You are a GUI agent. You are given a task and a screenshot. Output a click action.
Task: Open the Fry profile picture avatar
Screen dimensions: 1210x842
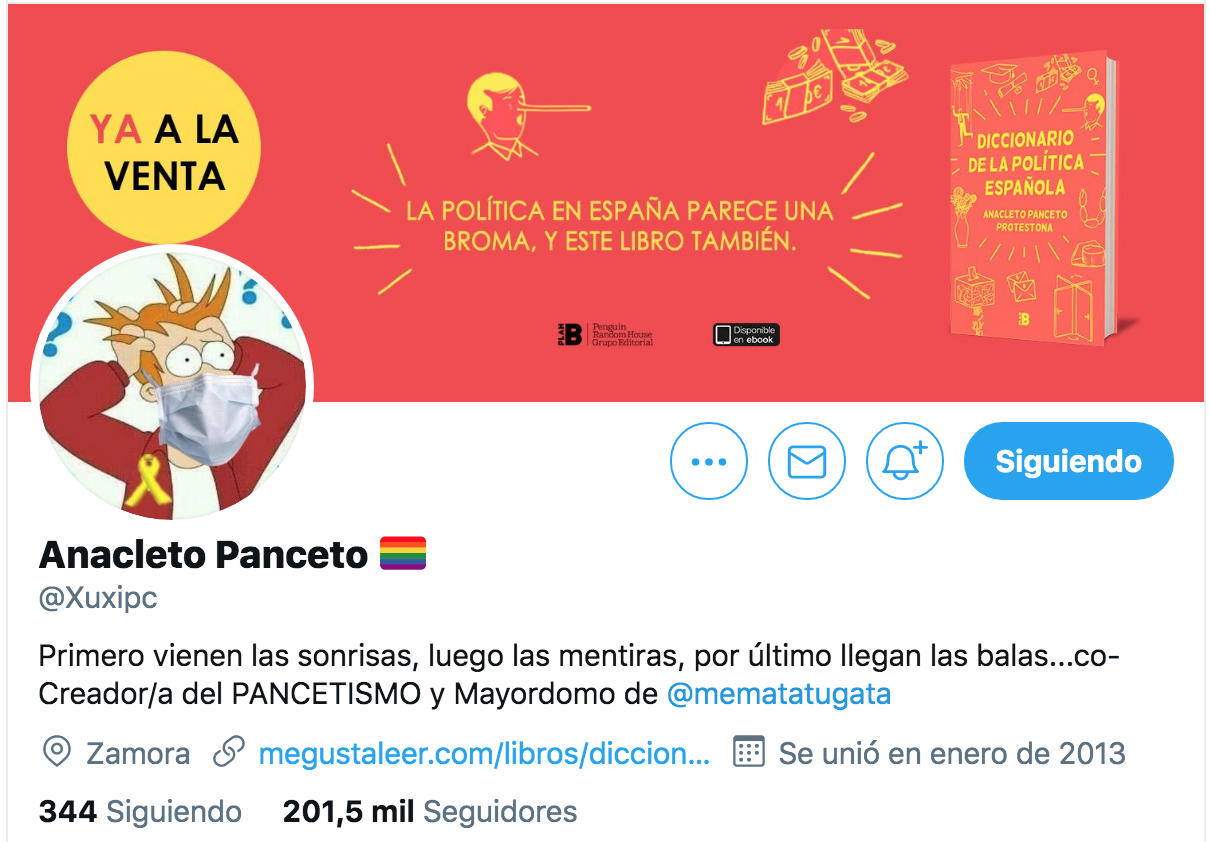pyautogui.click(x=173, y=383)
